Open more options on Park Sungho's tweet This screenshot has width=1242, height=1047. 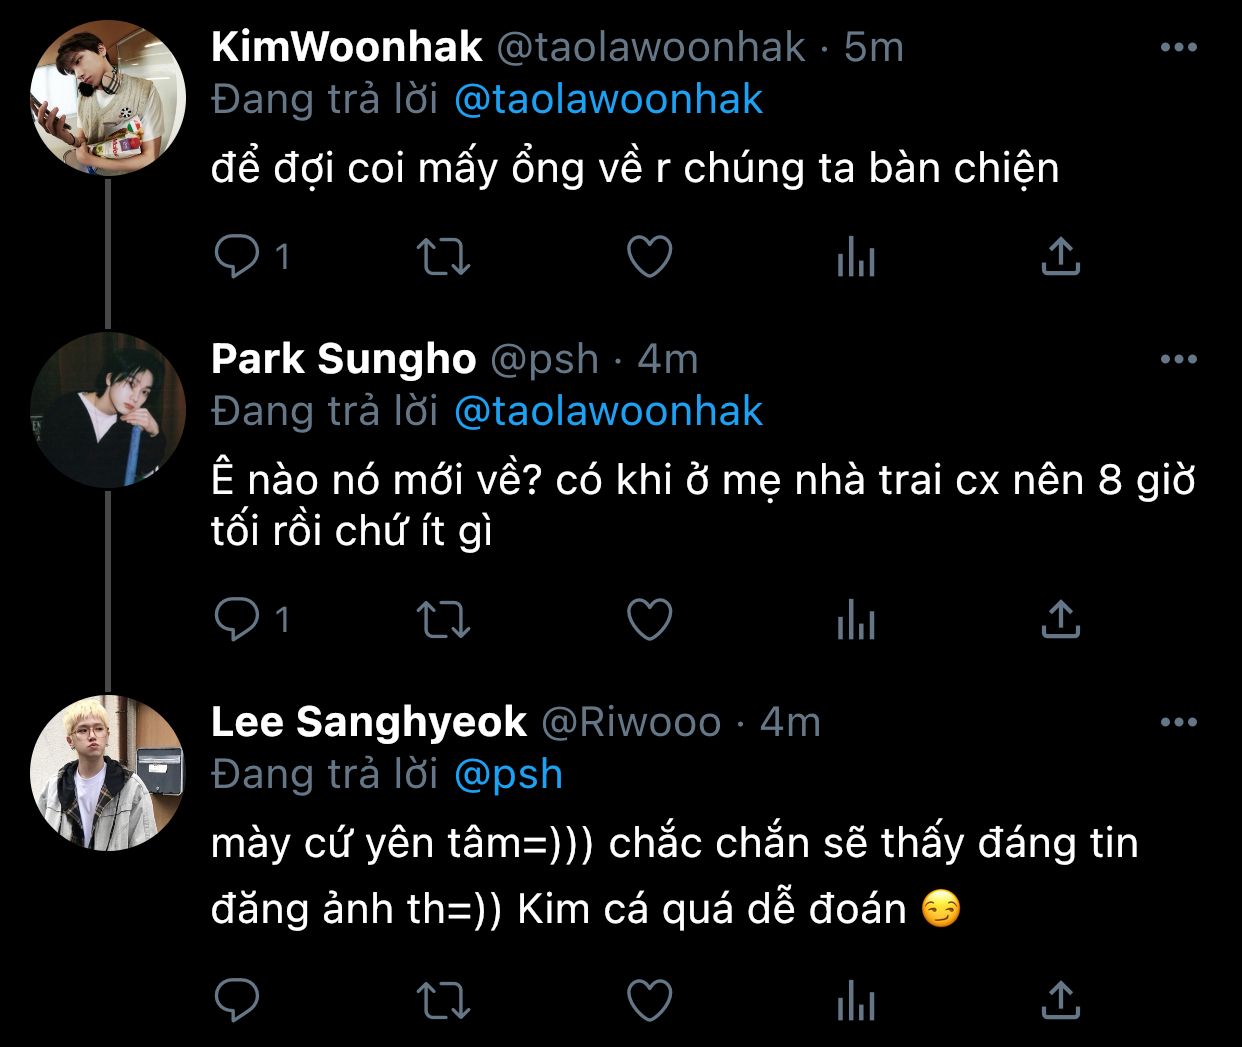click(1179, 359)
